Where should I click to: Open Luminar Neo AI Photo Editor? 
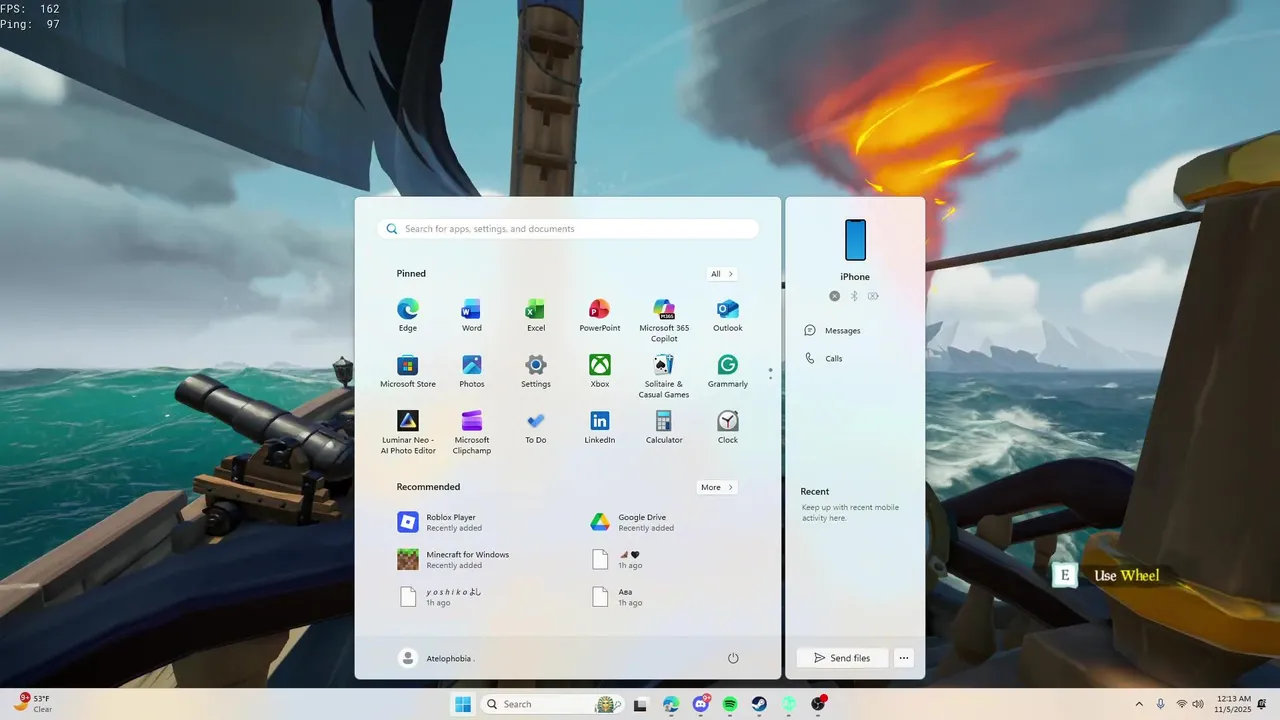(x=408, y=432)
